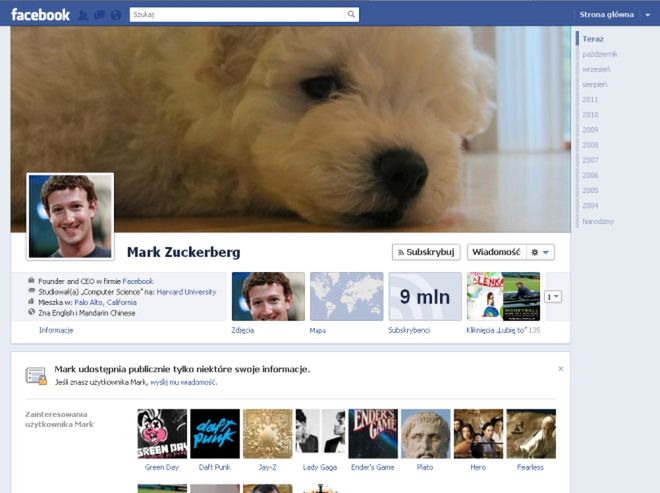The image size is (660, 493).
Task: Jump to wrzesień on timeline
Action: coord(596,69)
